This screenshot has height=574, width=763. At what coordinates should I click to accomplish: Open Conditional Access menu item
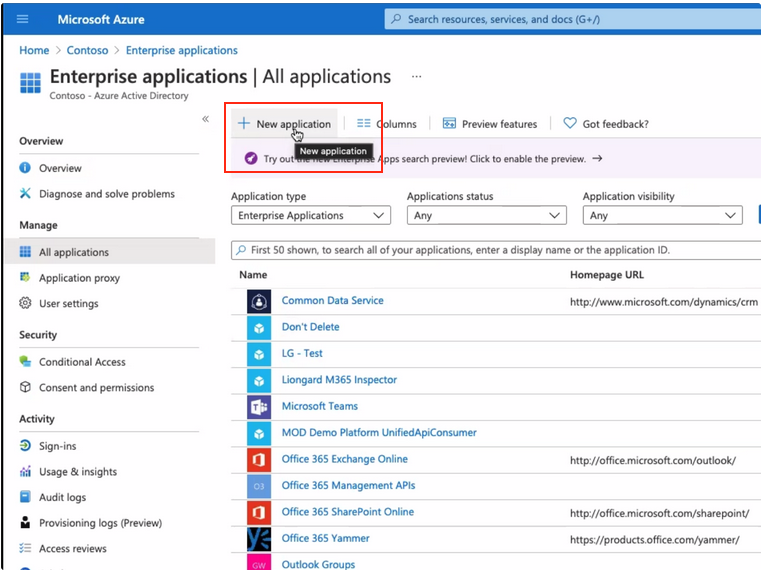pos(82,362)
